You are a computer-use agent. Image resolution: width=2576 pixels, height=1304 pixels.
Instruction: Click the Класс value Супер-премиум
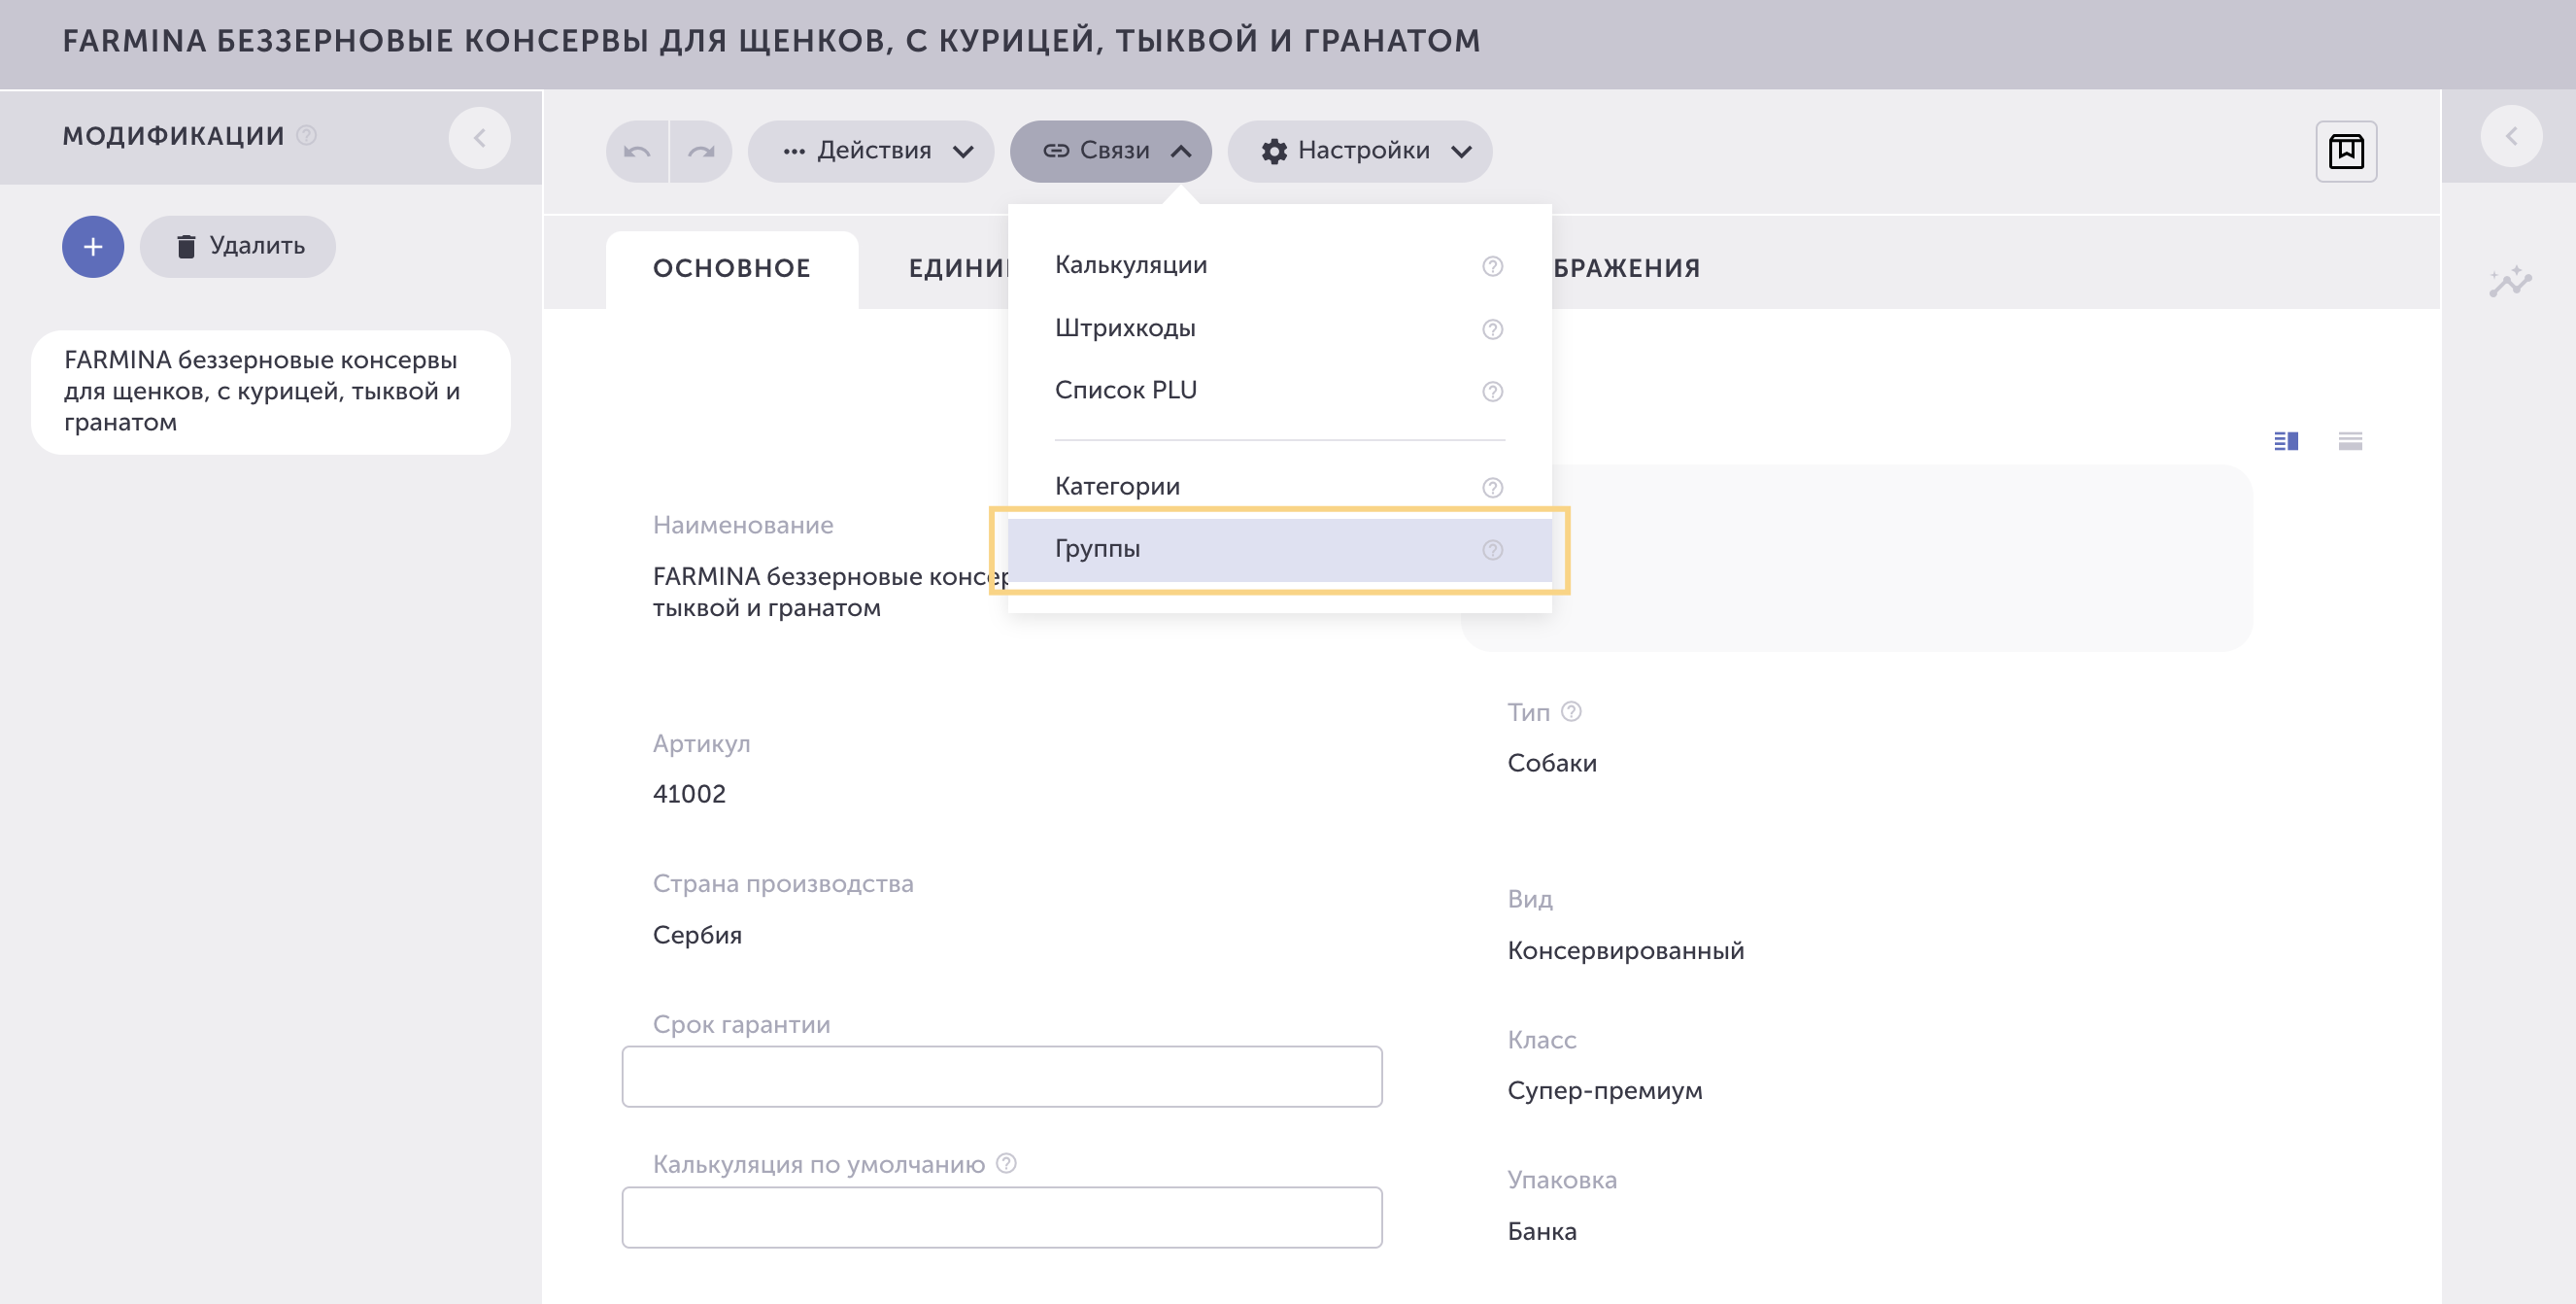click(1605, 1090)
